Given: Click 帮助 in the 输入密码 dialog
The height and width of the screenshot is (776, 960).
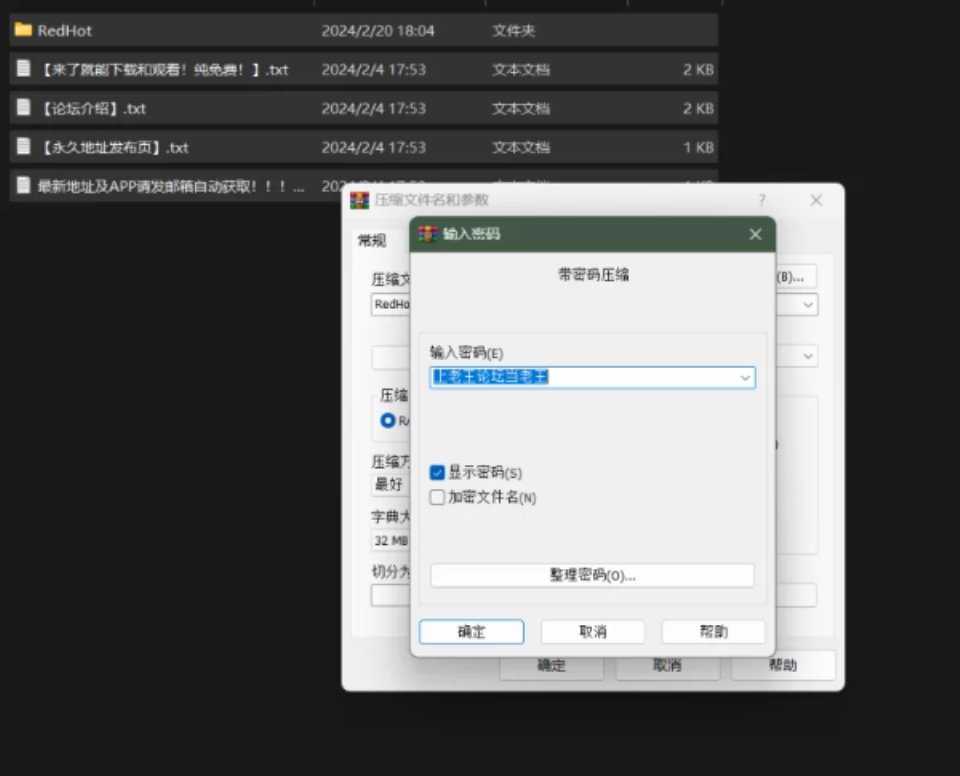Looking at the screenshot, I should [x=713, y=631].
